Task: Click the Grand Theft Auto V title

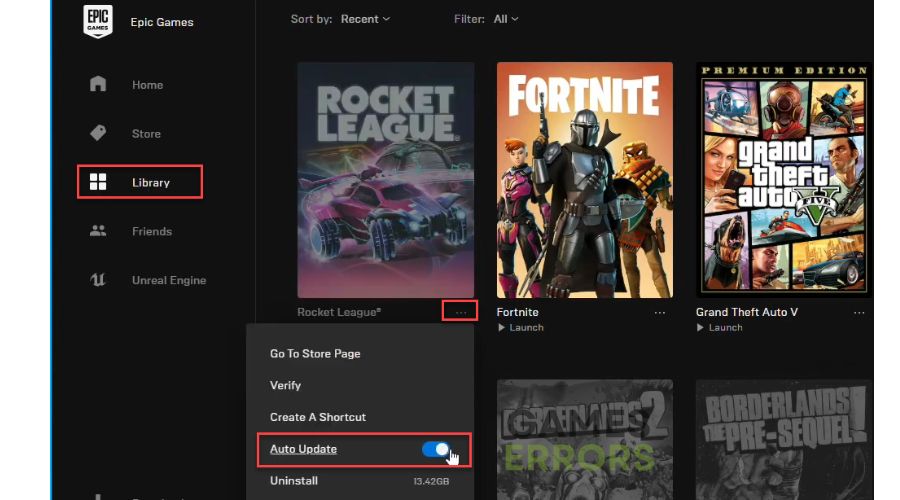Action: coord(747,312)
